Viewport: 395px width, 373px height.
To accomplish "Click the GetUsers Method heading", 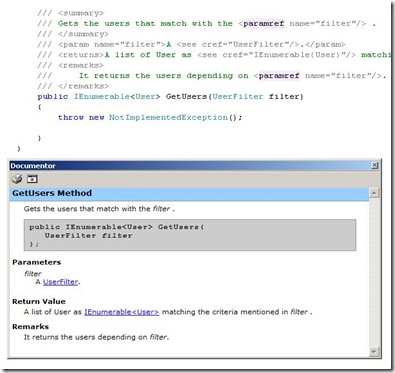I will point(52,193).
